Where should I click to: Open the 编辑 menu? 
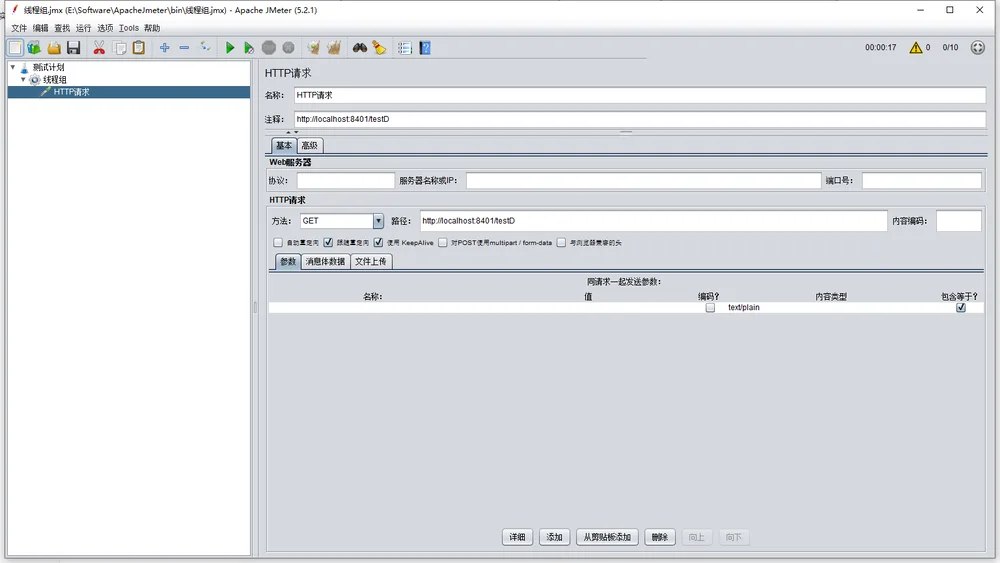(41, 28)
